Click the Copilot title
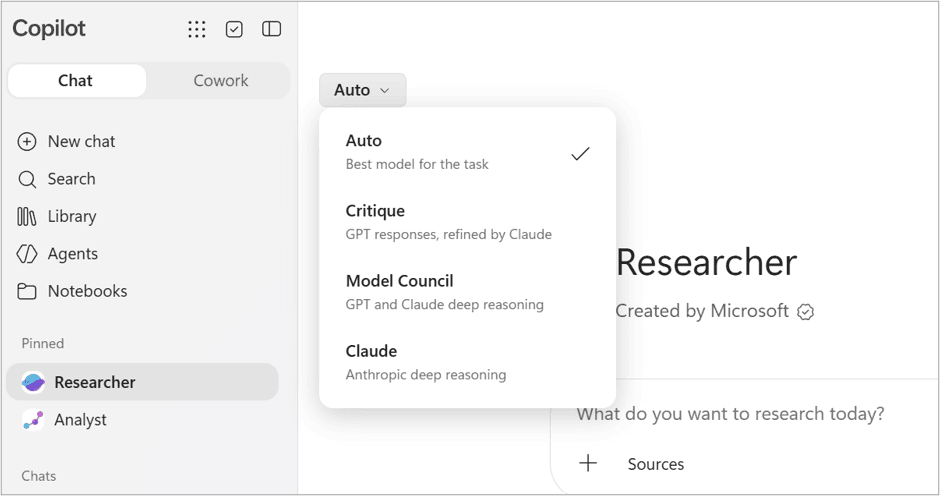Viewport: 940px width, 496px height. [49, 29]
